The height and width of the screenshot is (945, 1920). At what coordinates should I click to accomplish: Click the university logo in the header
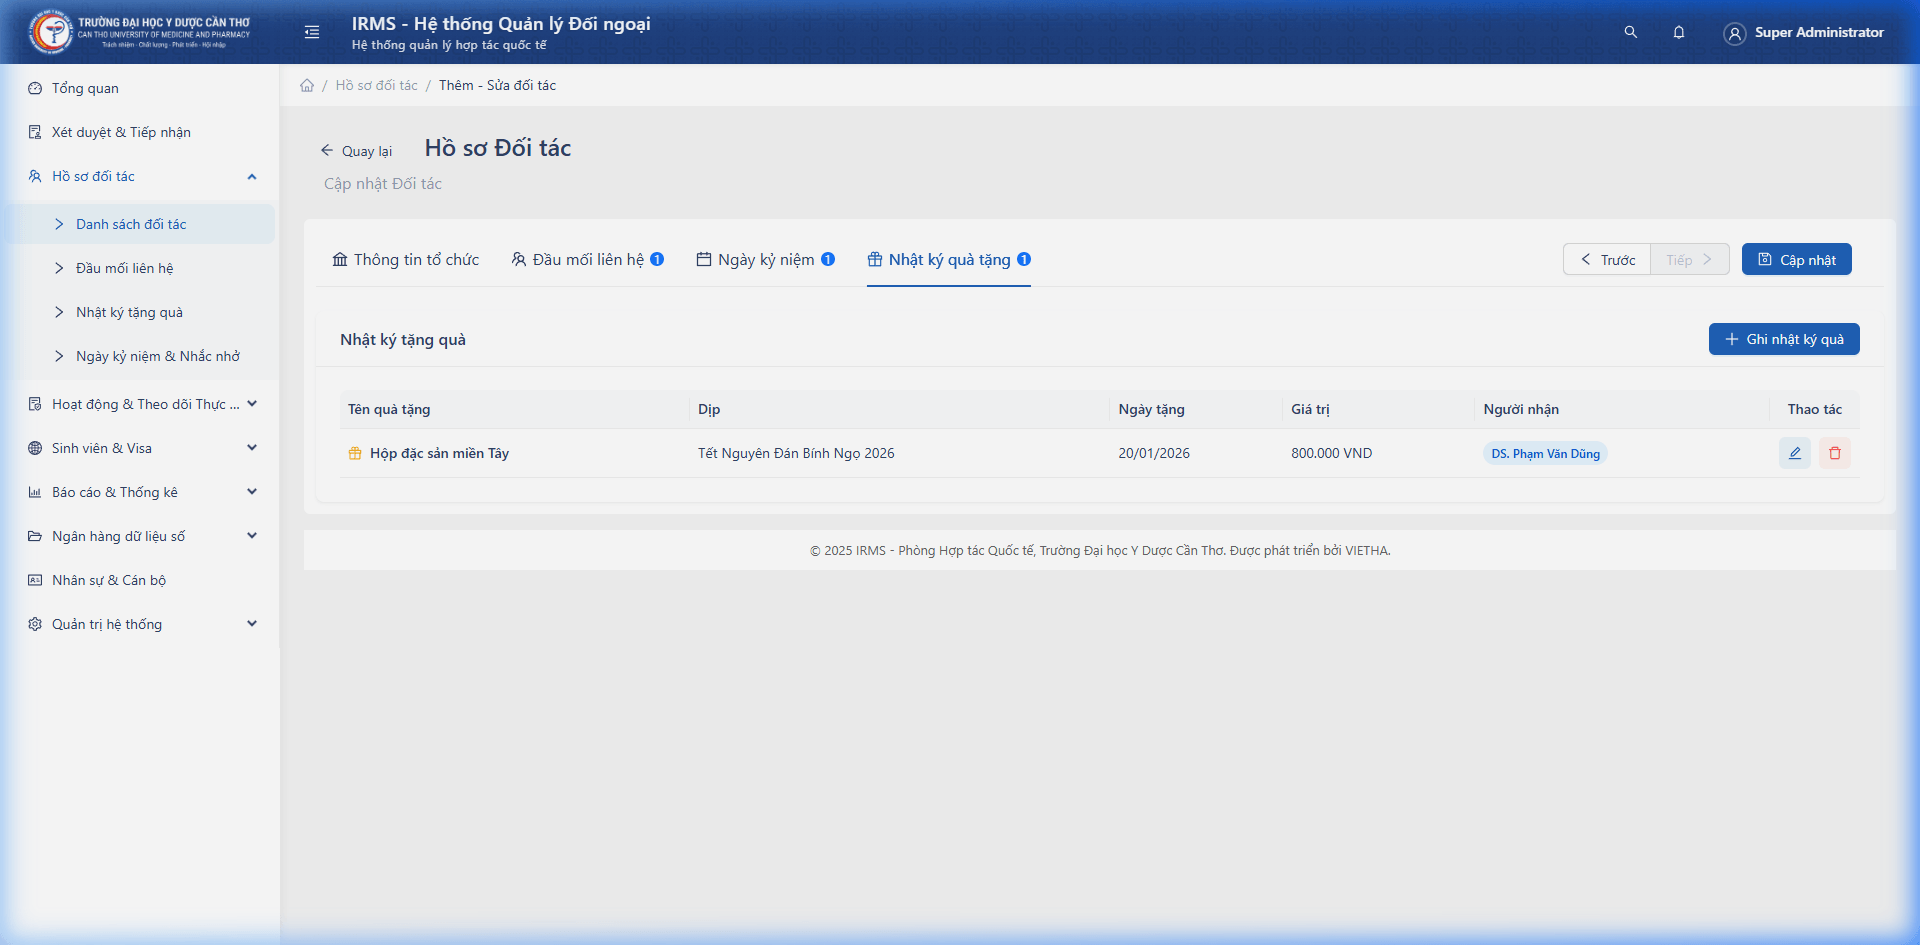50,32
